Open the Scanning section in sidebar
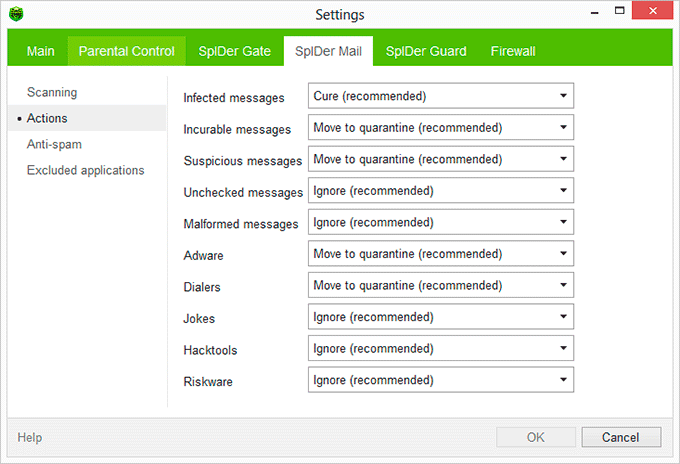Image resolution: width=680 pixels, height=464 pixels. 52,92
